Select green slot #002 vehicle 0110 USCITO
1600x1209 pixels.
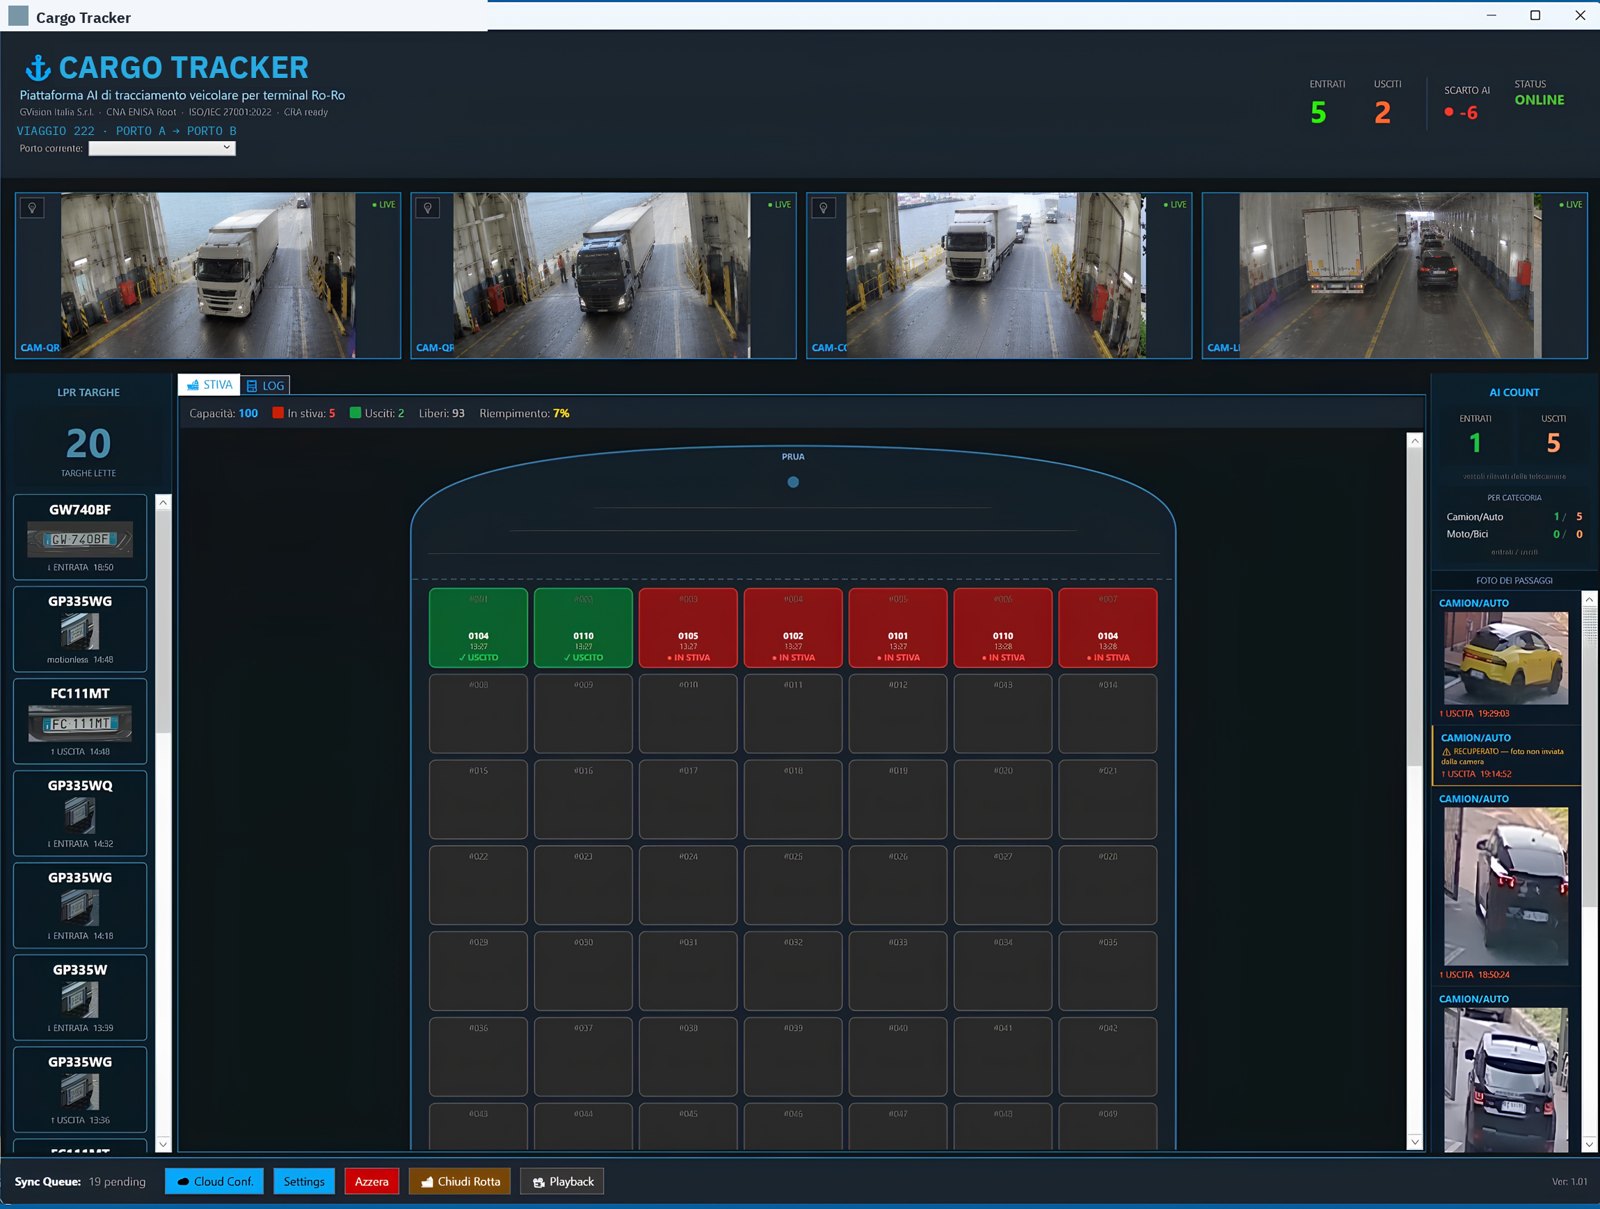(x=583, y=628)
